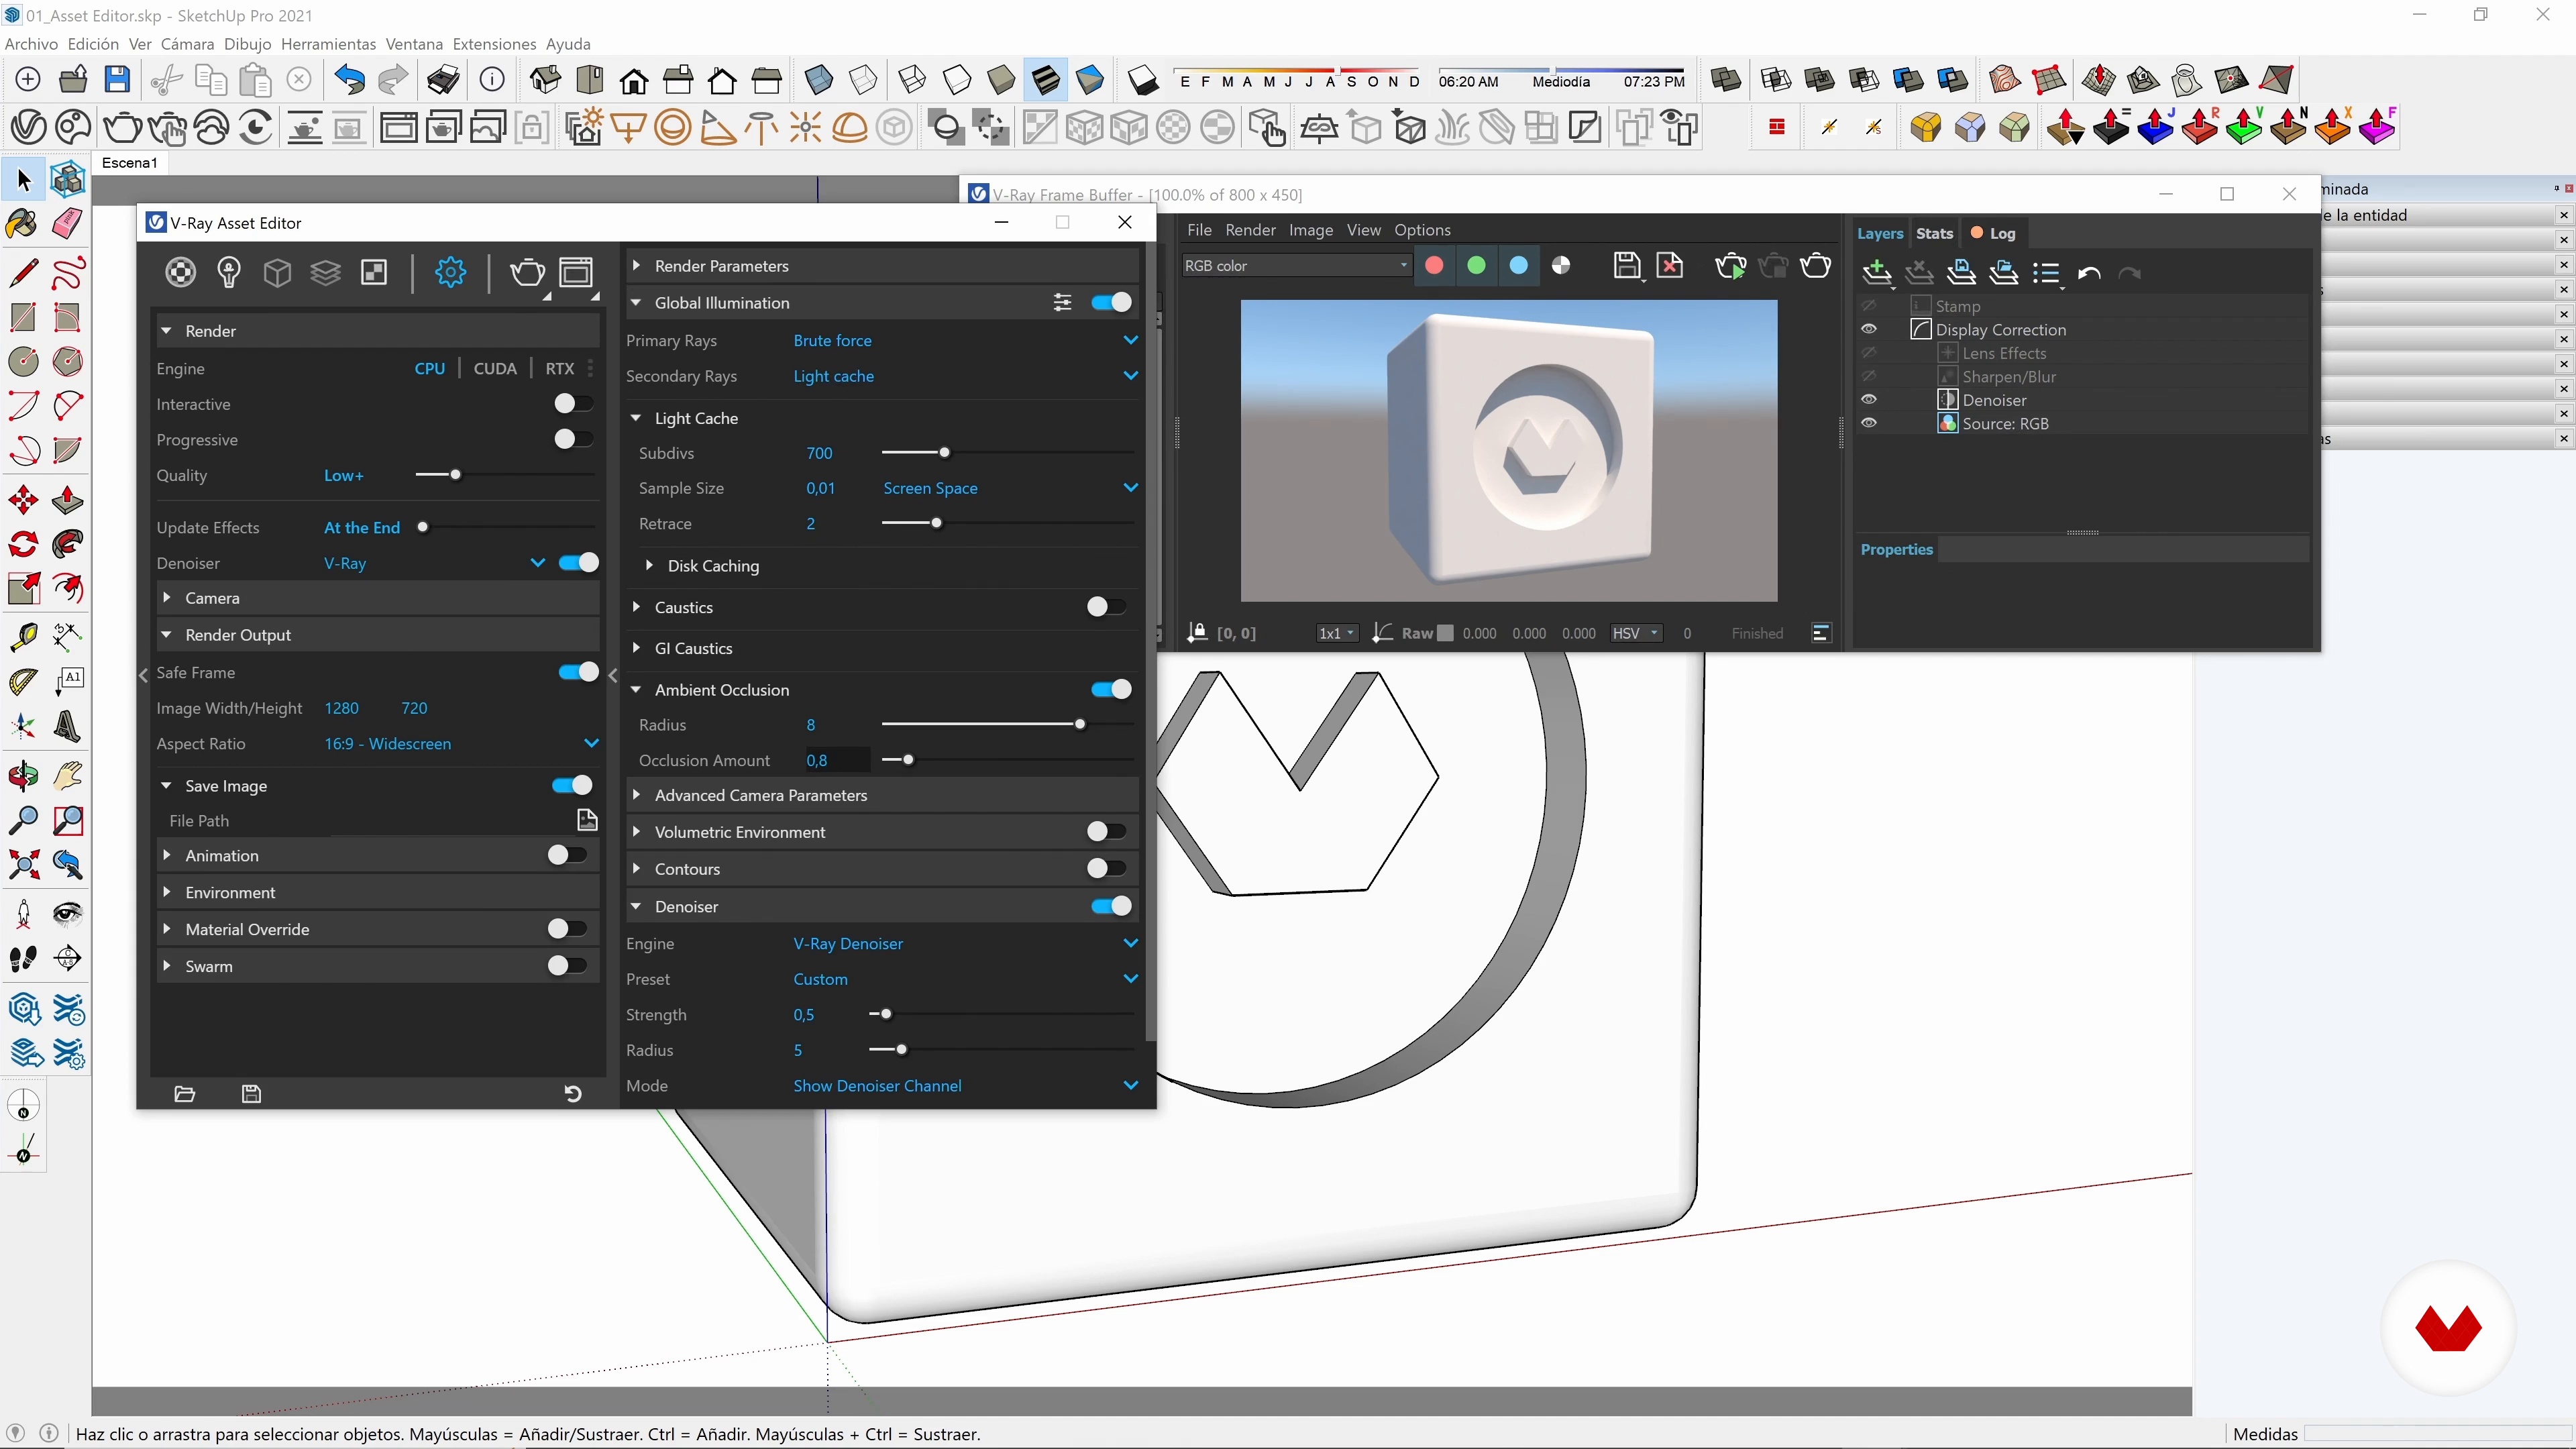The height and width of the screenshot is (1449, 2576).
Task: Select SketchUp Paint Bucket tool
Action: click(x=23, y=223)
